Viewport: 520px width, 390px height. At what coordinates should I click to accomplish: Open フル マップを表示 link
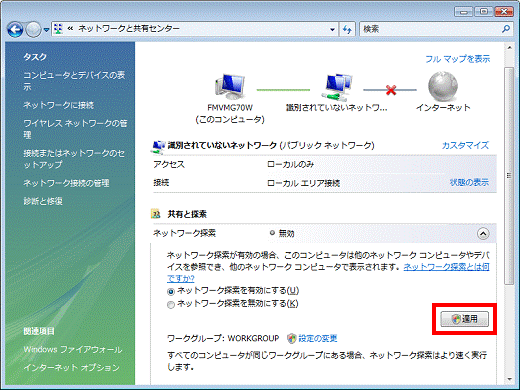click(457, 59)
